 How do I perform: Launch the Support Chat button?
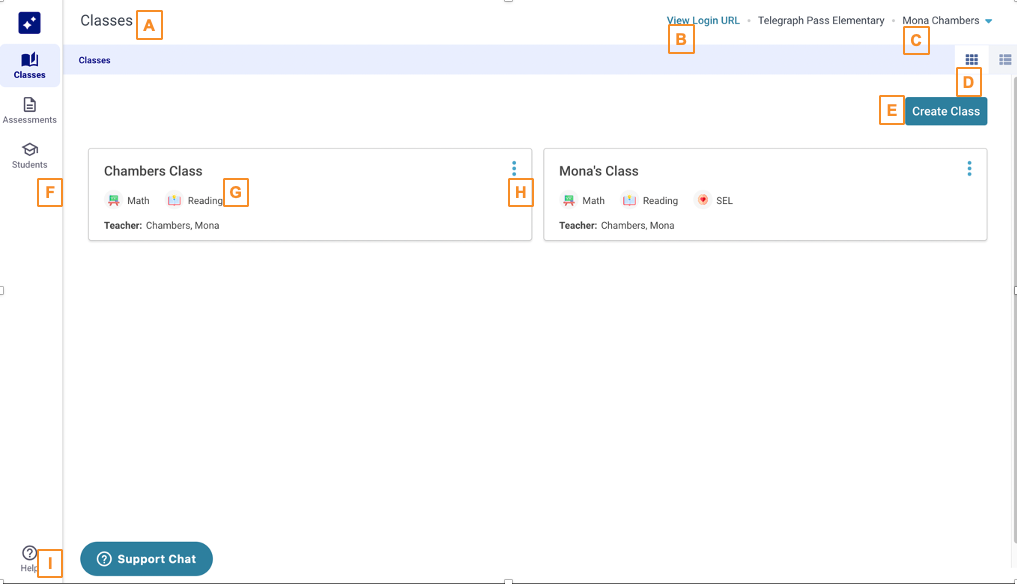[146, 559]
